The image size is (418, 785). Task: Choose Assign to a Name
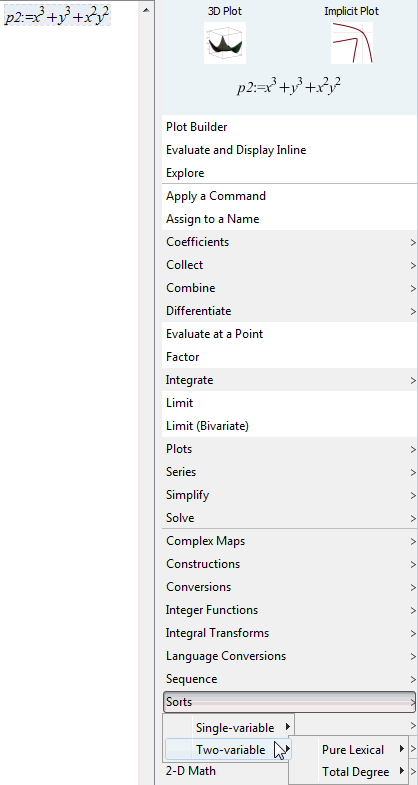(290, 219)
